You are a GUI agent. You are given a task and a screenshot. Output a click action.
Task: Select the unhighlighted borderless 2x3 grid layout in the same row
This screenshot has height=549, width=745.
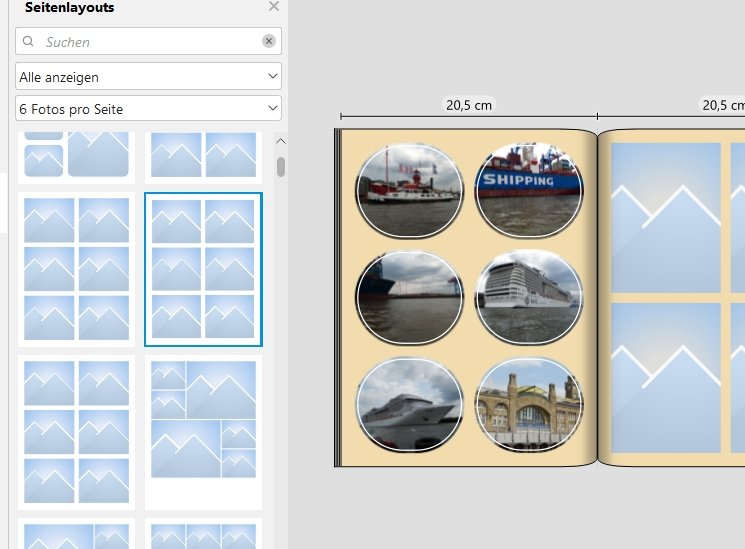76,269
